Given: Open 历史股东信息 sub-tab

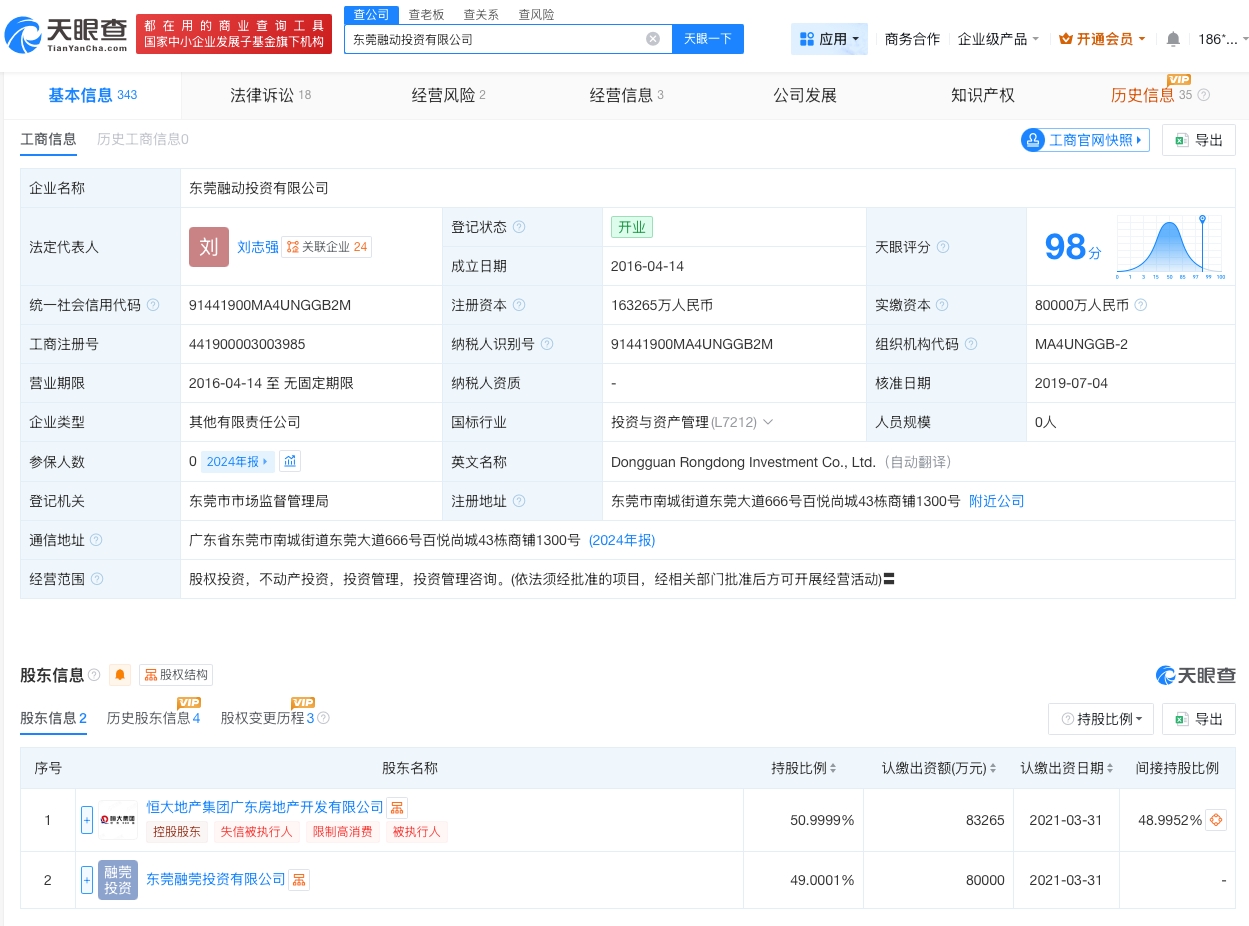Looking at the screenshot, I should [x=154, y=718].
